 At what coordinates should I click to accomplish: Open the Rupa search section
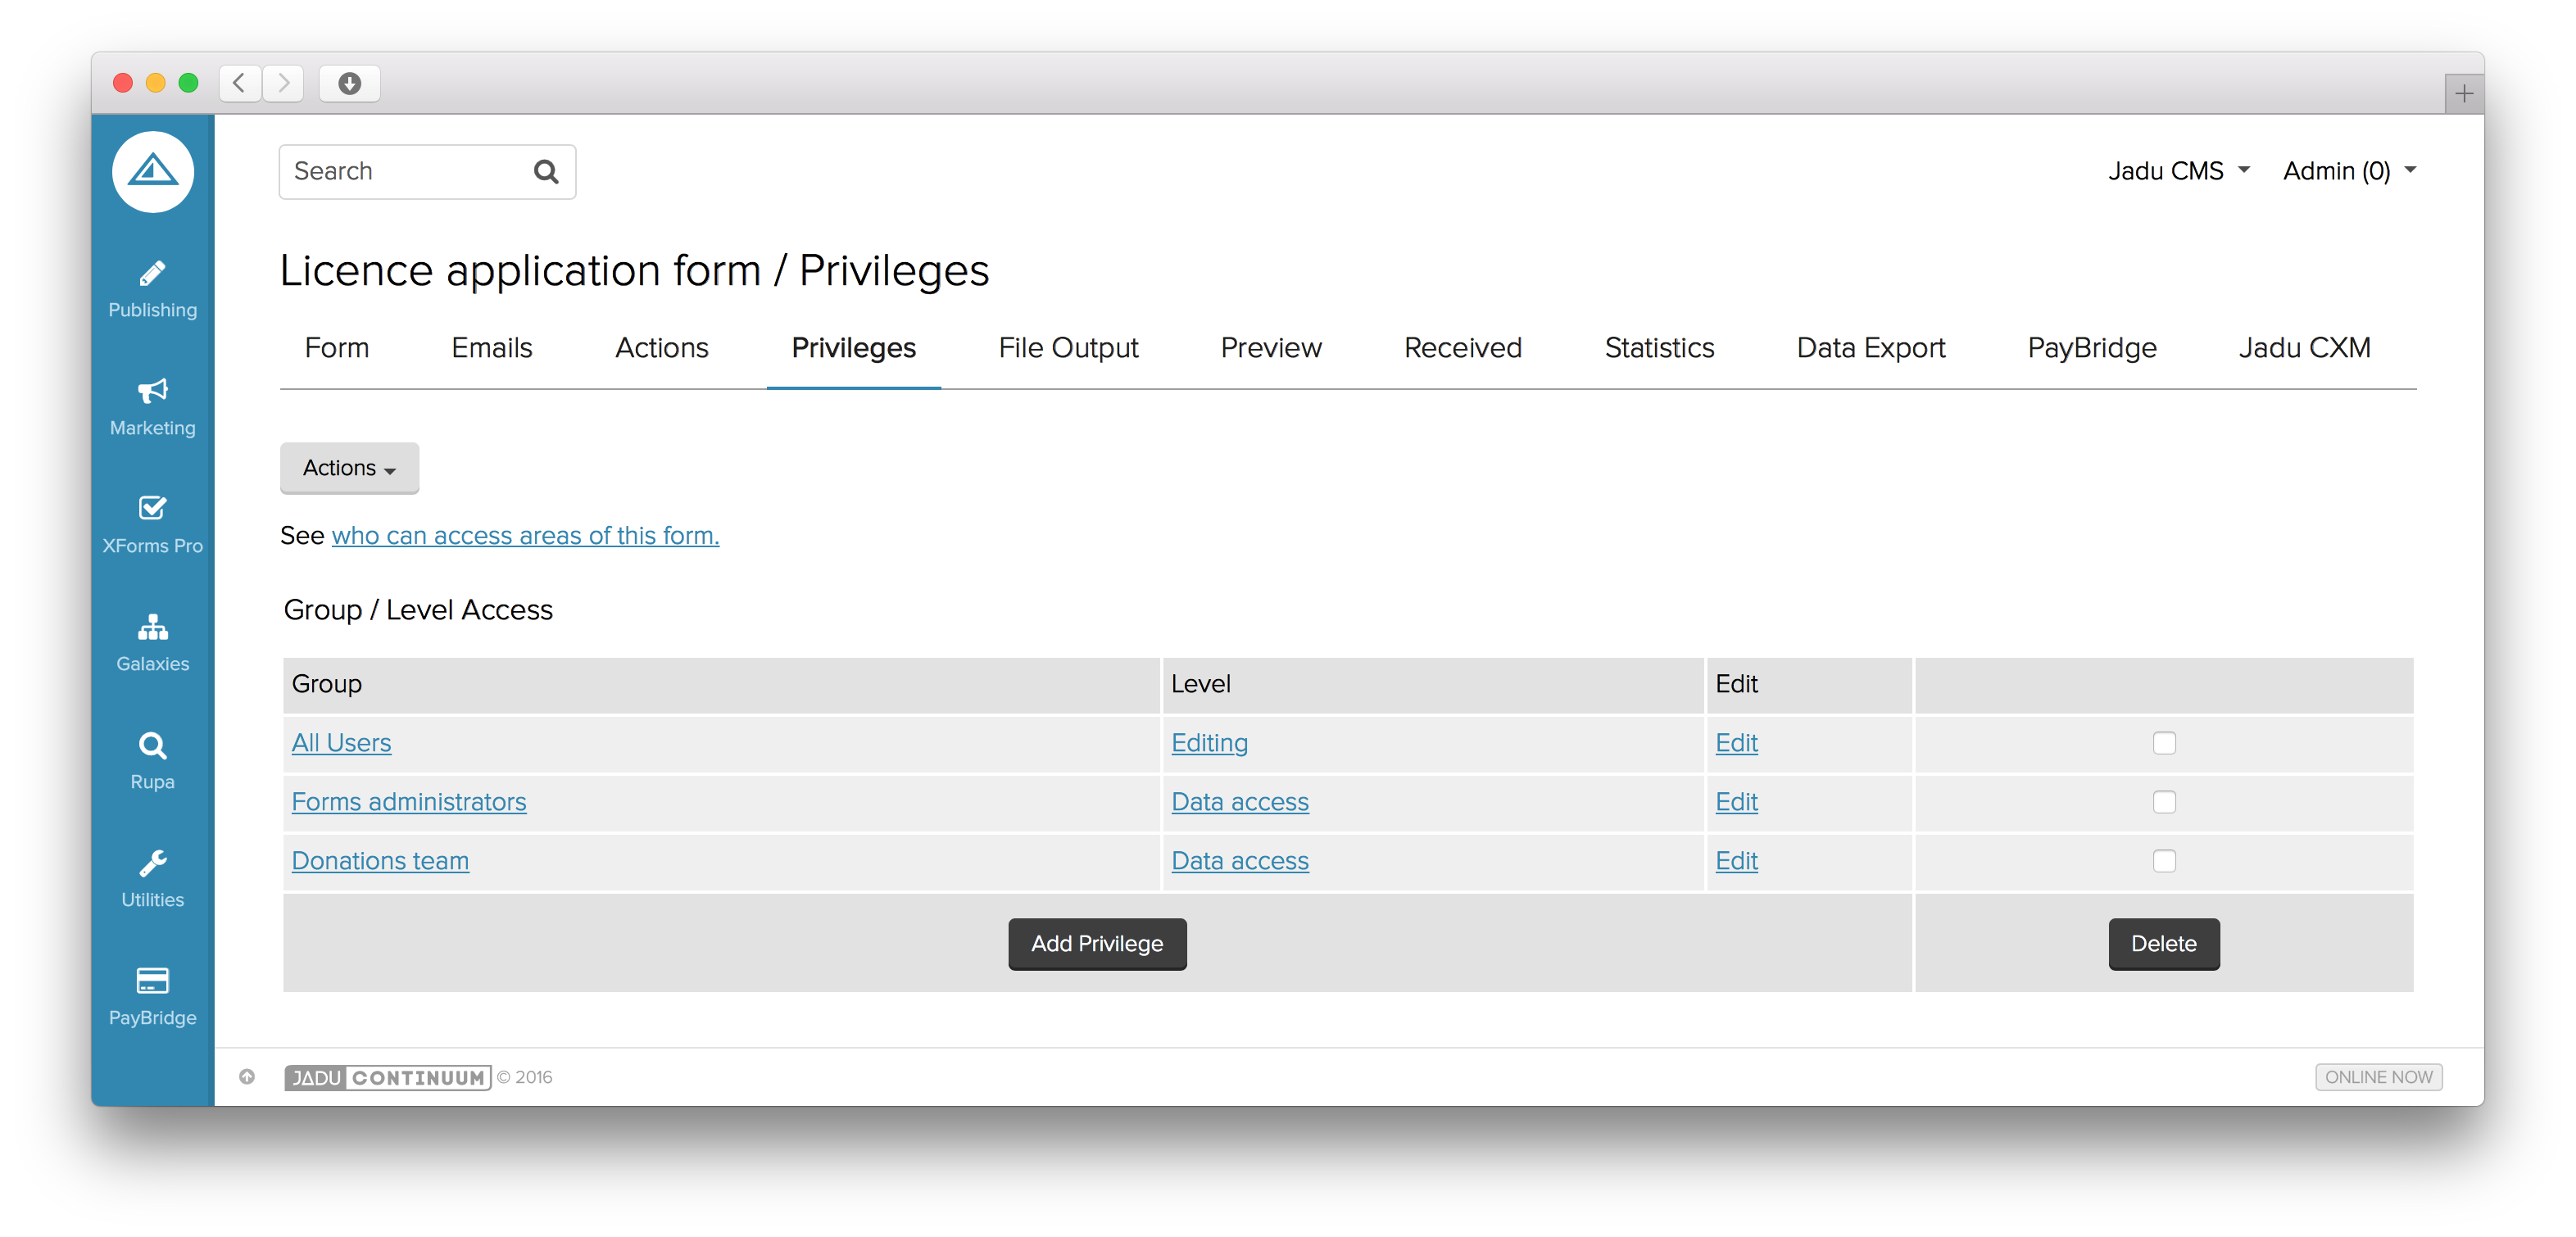pos(152,761)
